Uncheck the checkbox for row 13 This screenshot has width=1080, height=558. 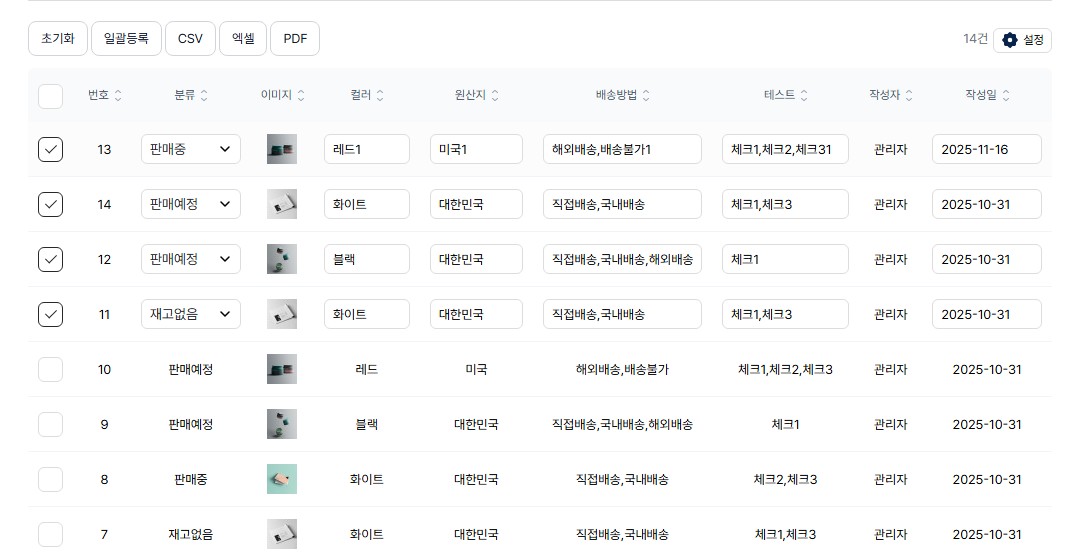pos(50,150)
